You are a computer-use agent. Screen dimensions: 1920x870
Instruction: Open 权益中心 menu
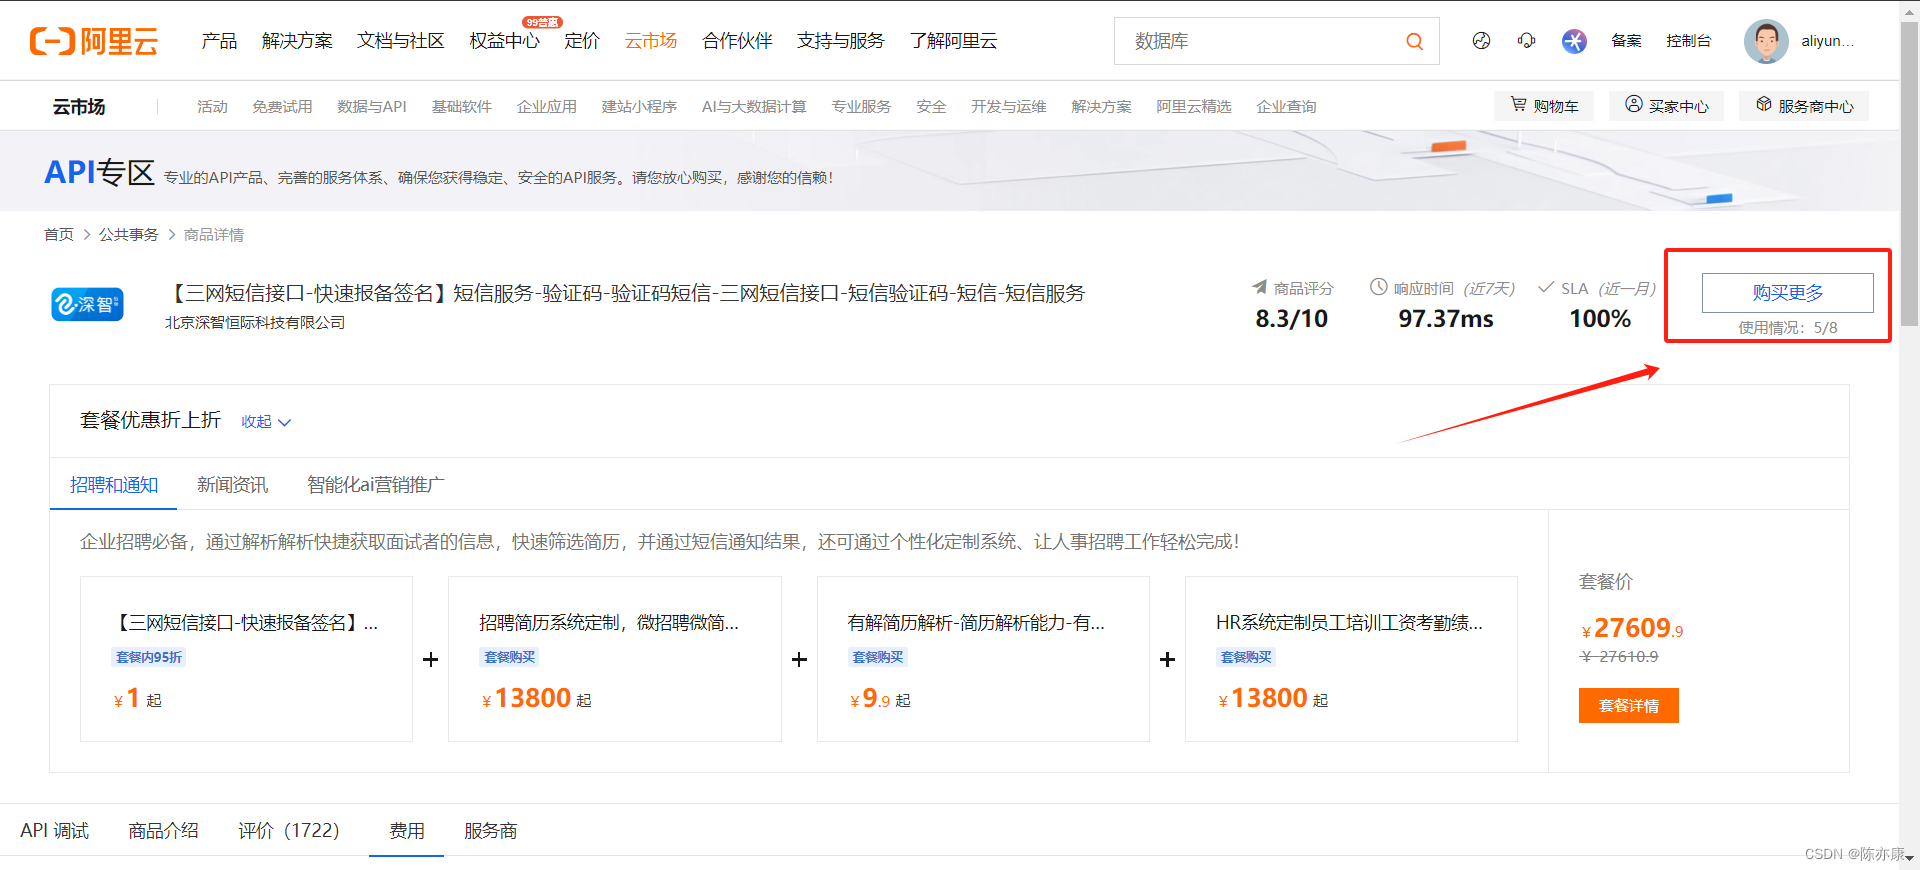(x=504, y=41)
